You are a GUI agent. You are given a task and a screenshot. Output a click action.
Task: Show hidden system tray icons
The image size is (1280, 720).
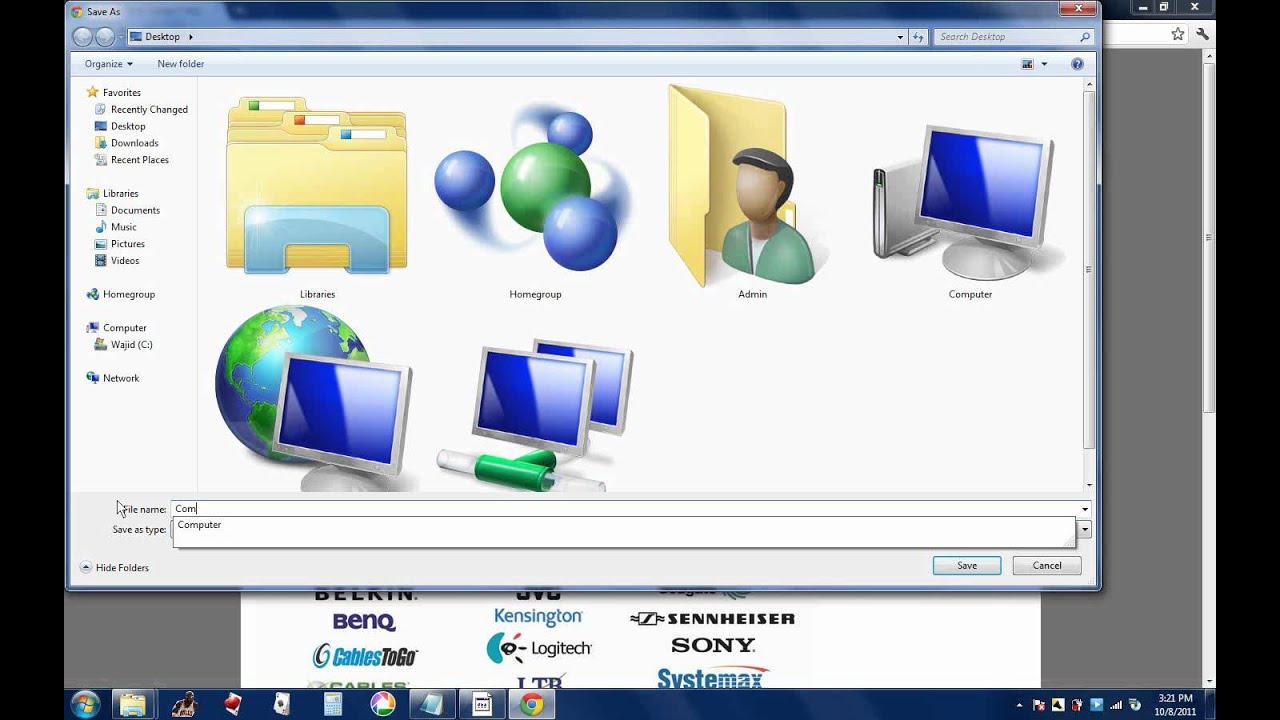pyautogui.click(x=1019, y=705)
